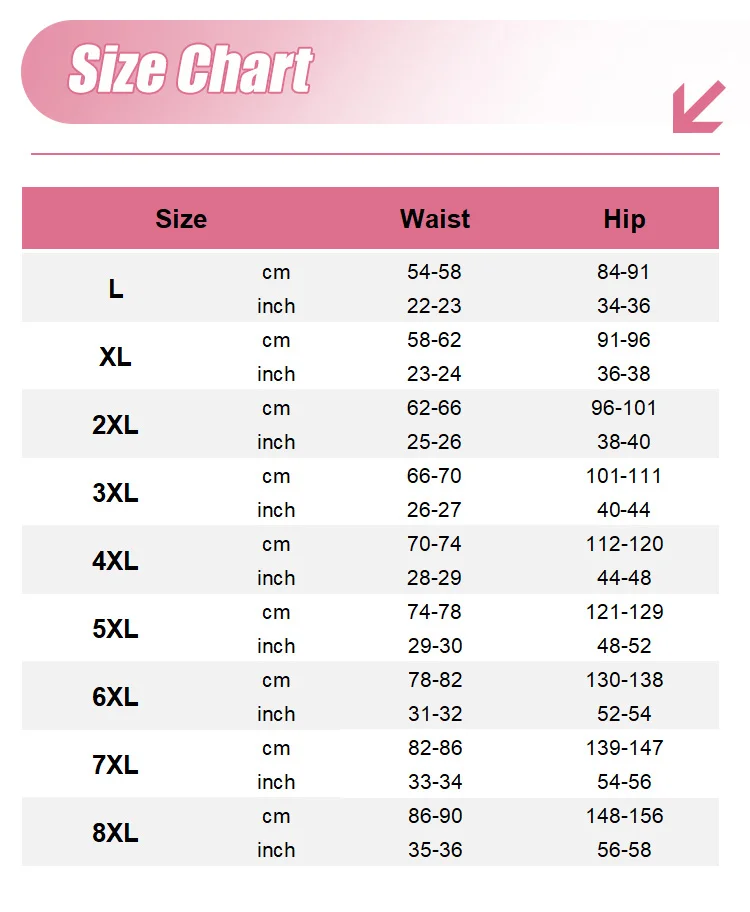Viewport: 750px width, 912px height.
Task: Click the 6XL size label
Action: (x=116, y=697)
